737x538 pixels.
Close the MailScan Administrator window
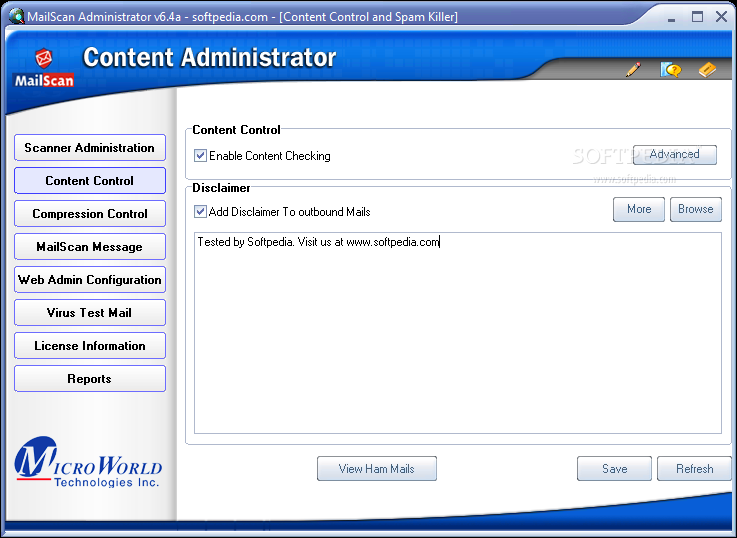point(721,17)
